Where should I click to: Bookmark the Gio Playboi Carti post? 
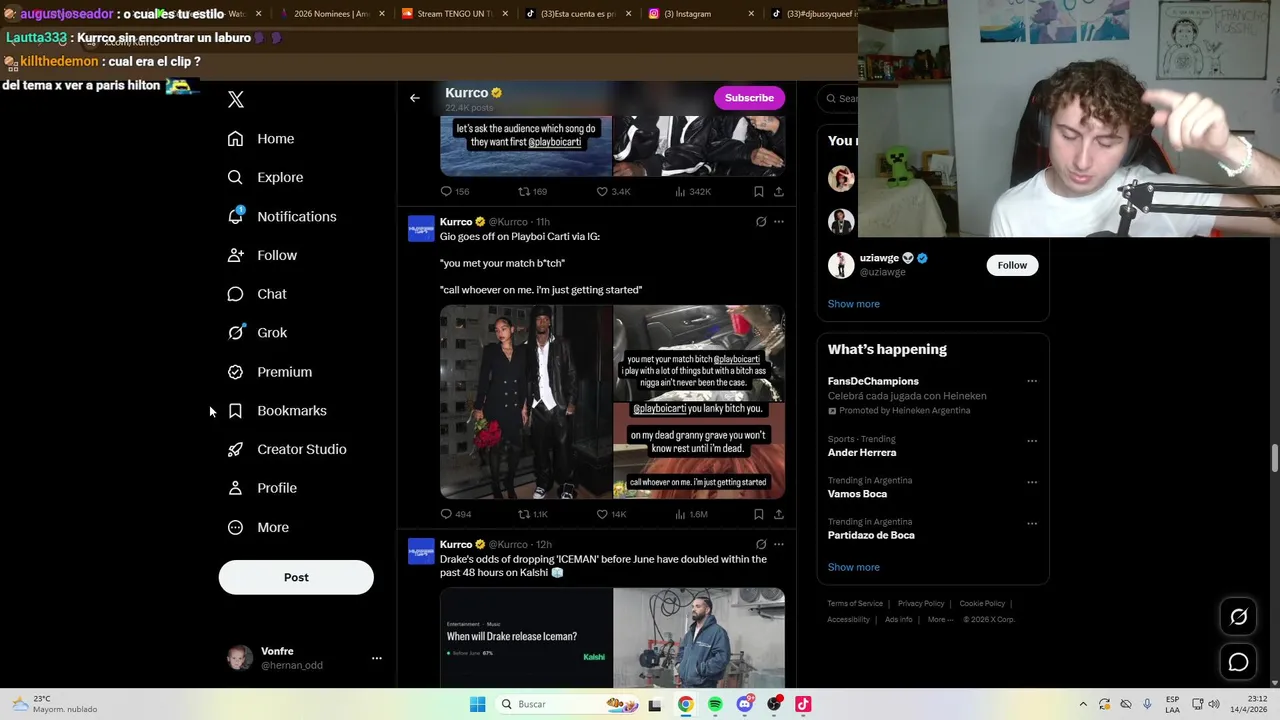tap(759, 514)
